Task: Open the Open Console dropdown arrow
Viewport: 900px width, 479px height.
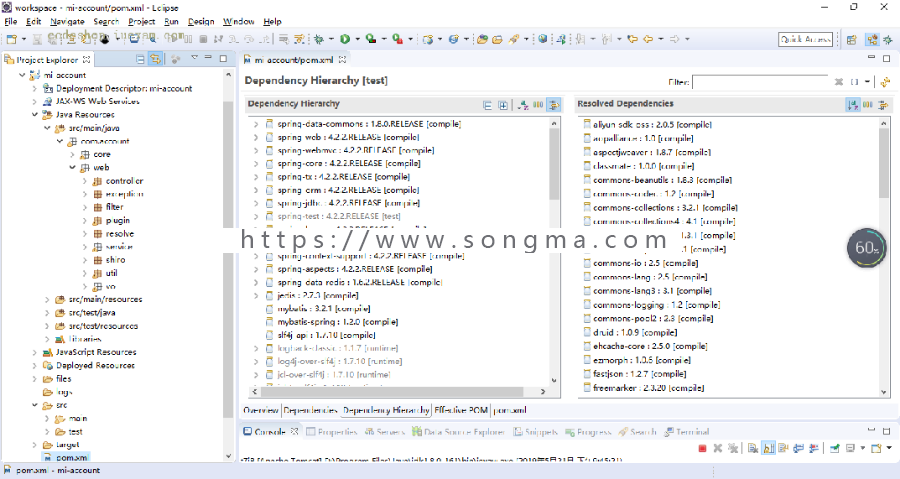Action: tap(889, 449)
